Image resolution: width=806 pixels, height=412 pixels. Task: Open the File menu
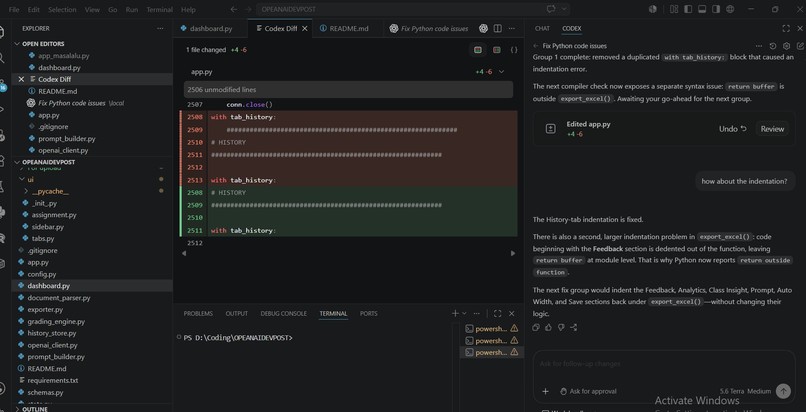point(14,9)
